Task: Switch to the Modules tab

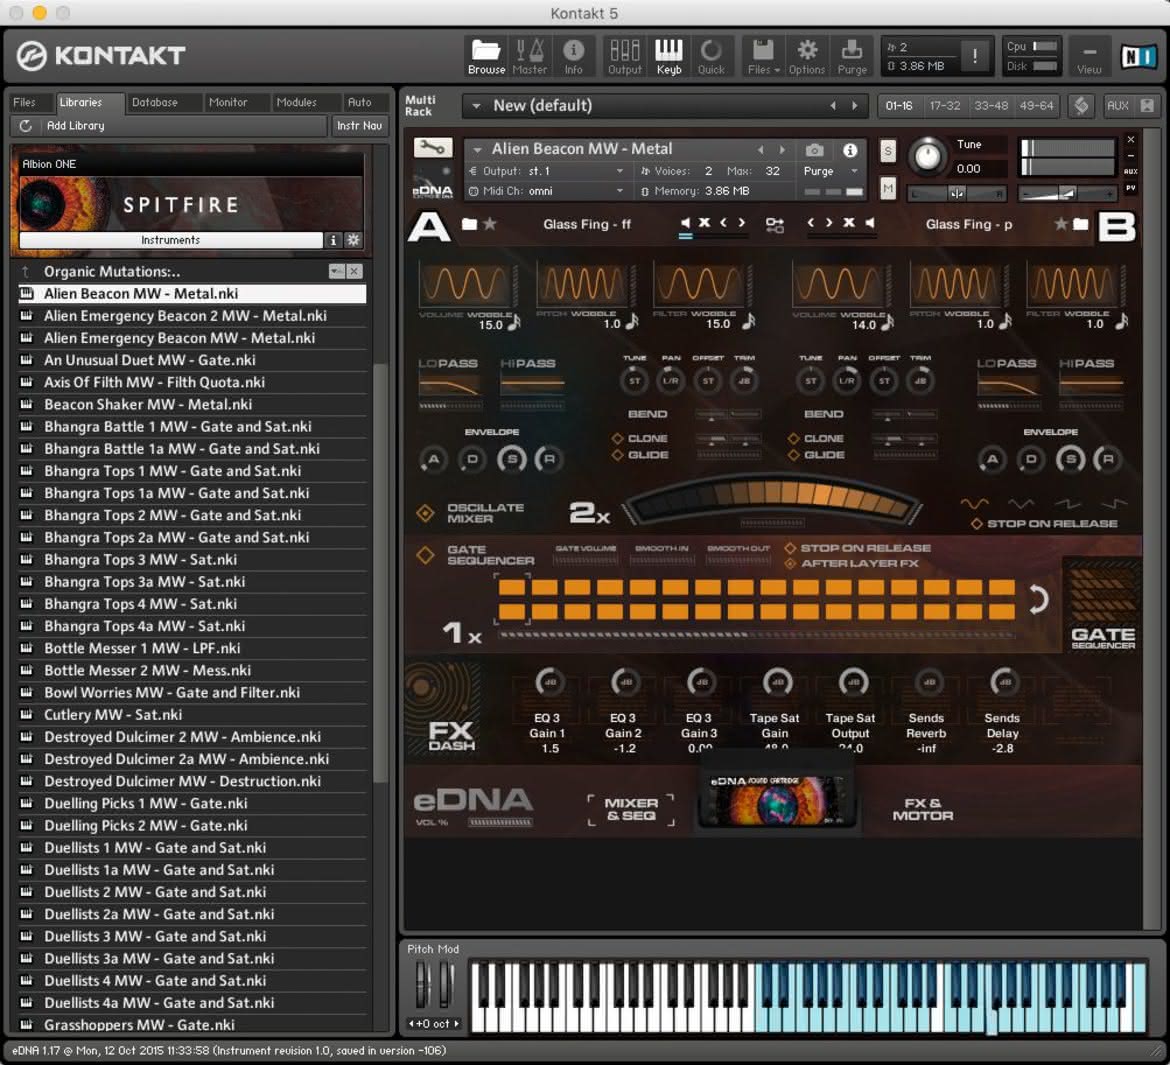Action: pyautogui.click(x=296, y=102)
